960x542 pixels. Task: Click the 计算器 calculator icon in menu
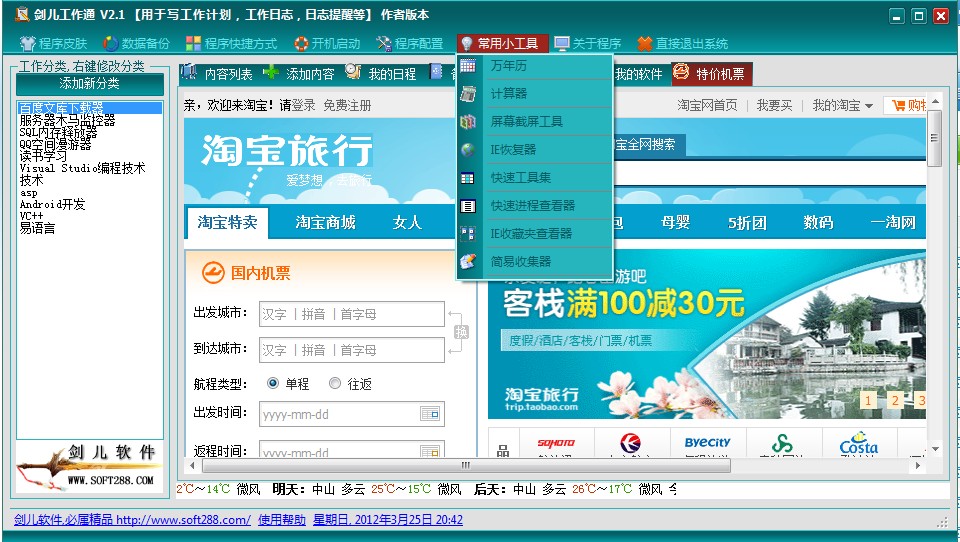468,94
